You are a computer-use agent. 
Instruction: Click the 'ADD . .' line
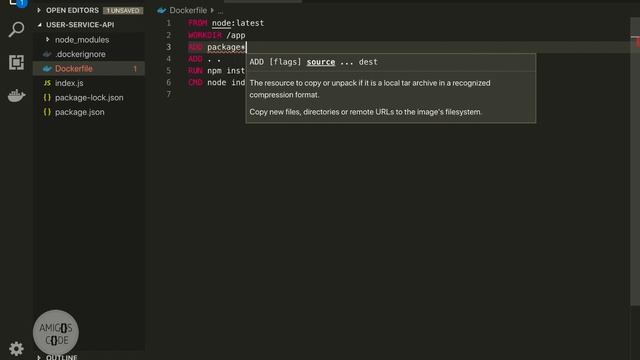pyautogui.click(x=204, y=59)
